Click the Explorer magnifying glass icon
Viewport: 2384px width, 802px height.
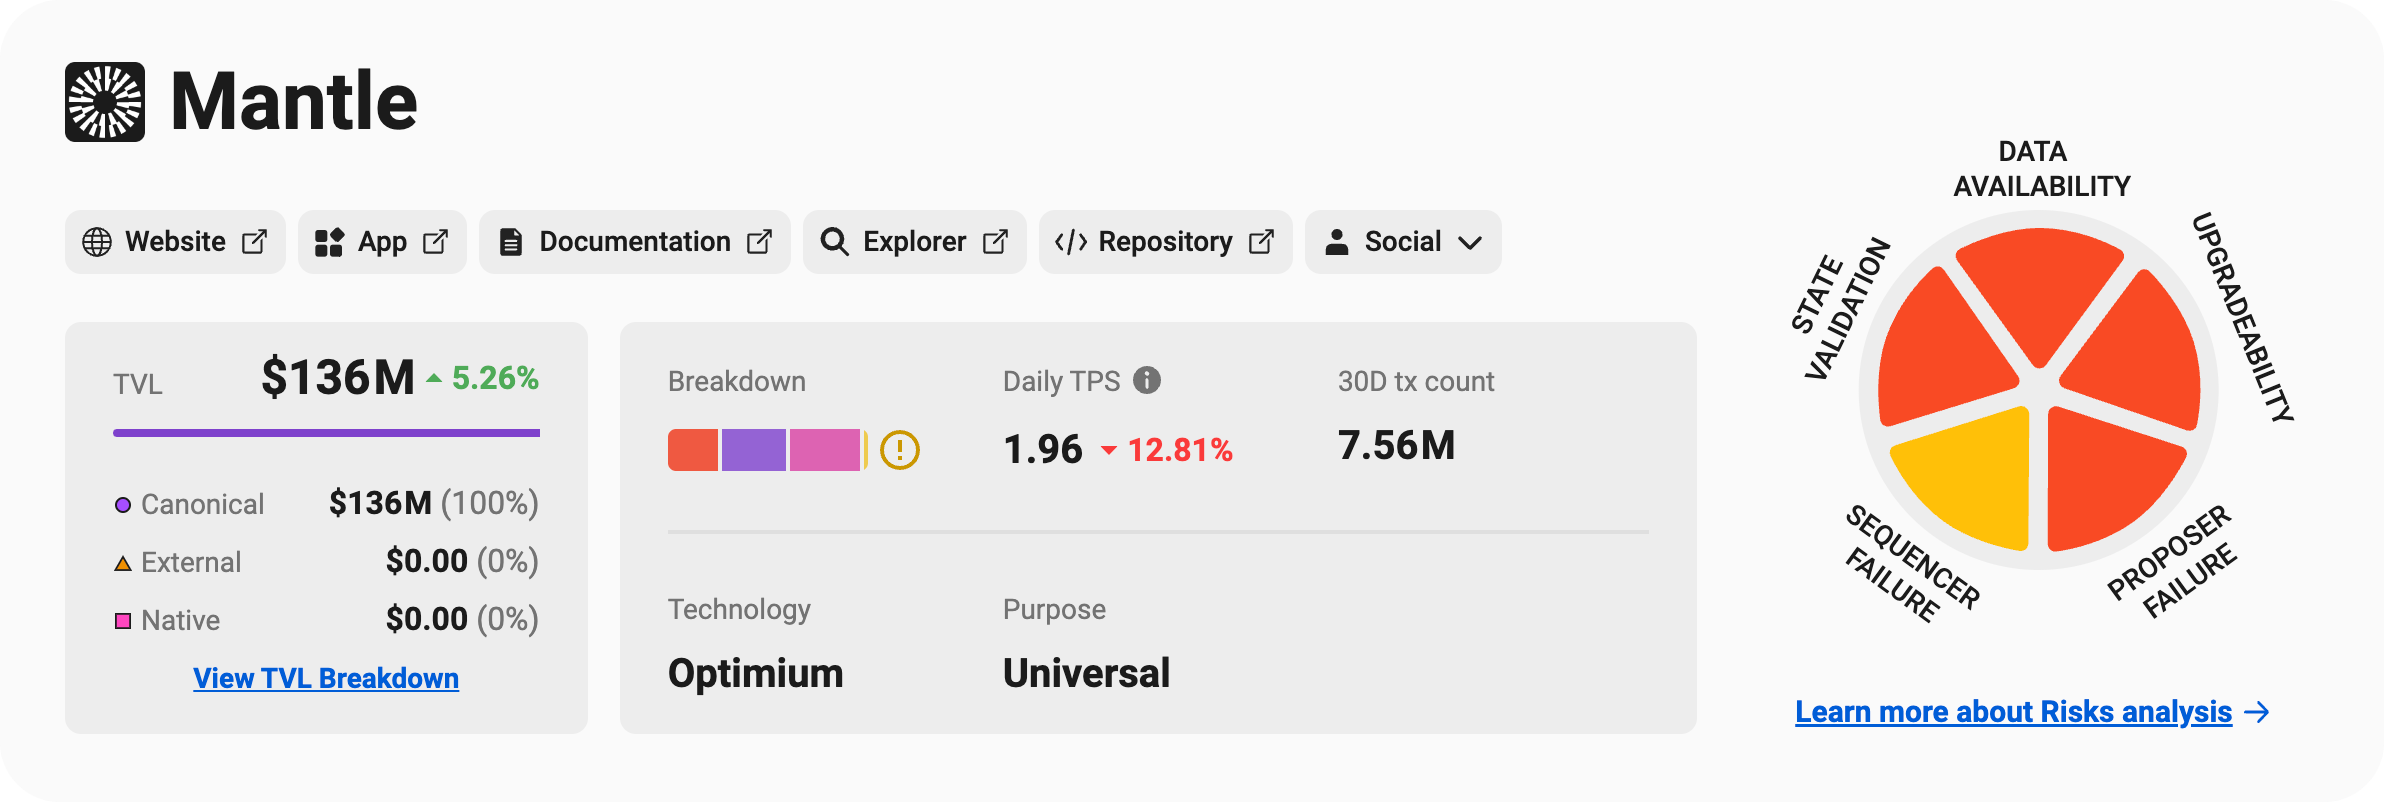tap(834, 242)
